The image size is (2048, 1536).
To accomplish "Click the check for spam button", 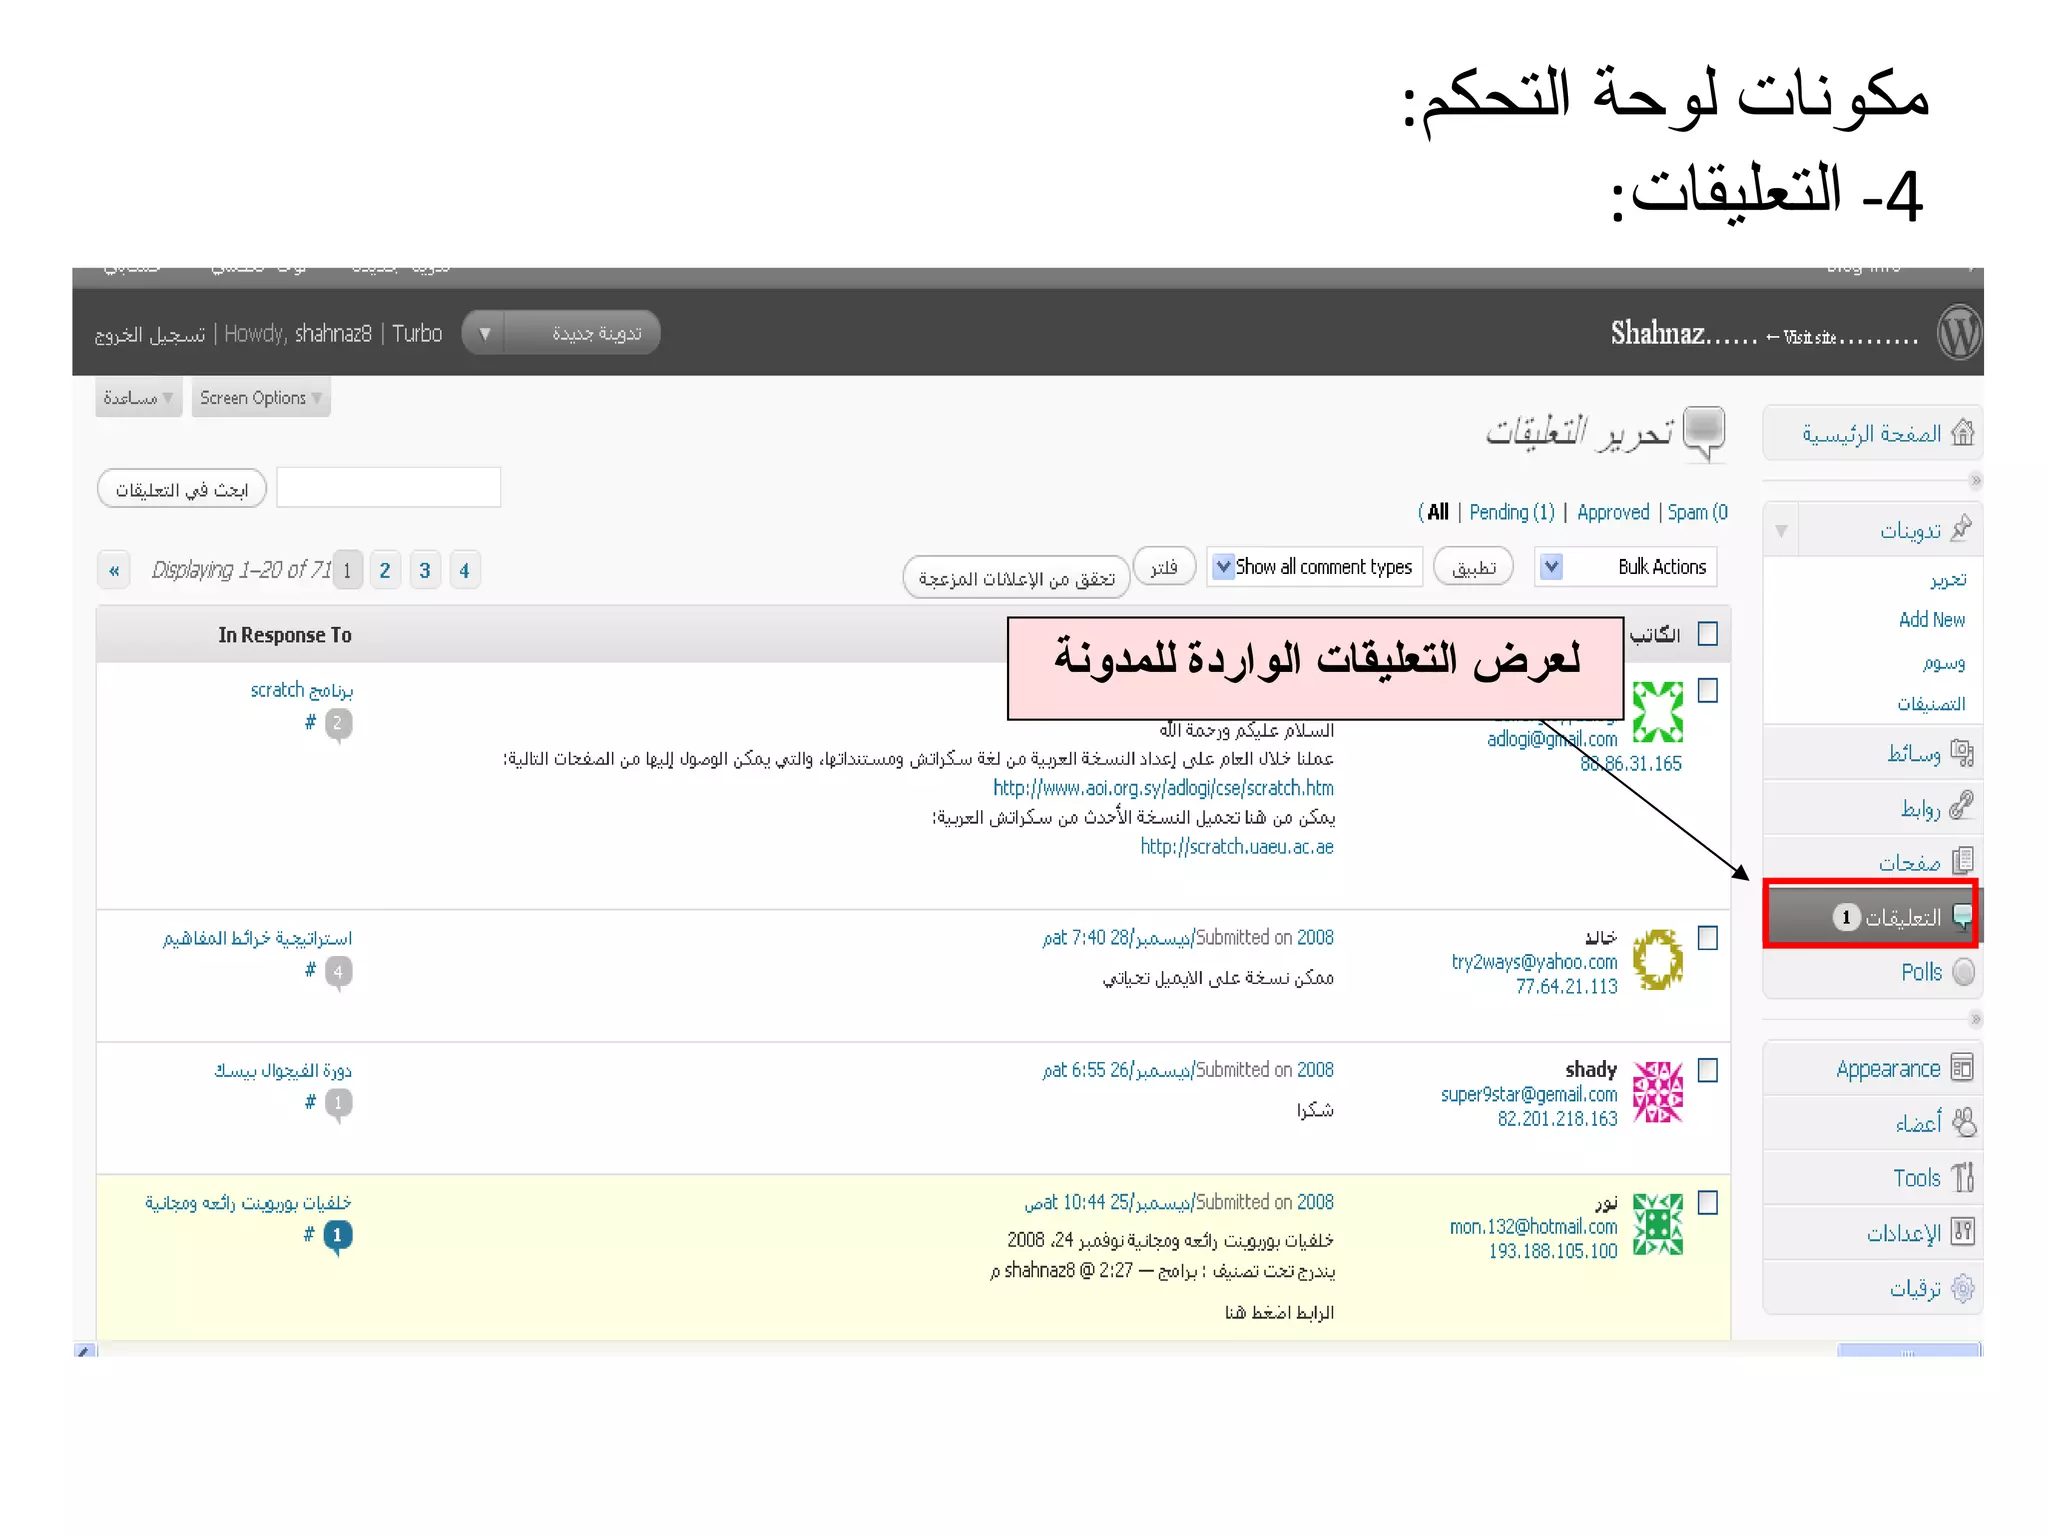I will 1016,578.
